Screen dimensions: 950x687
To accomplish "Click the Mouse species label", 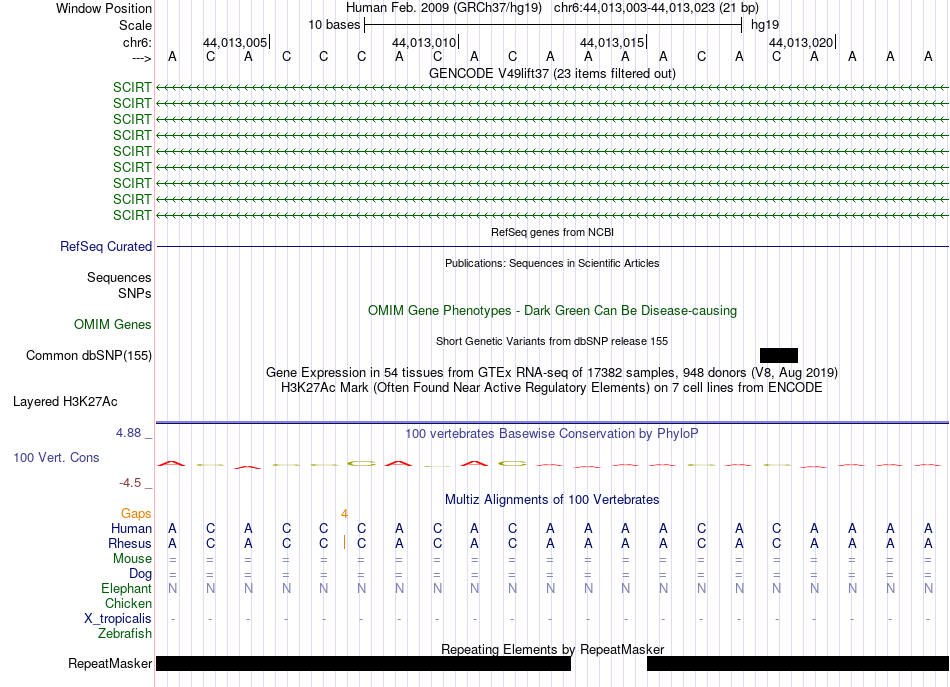I will coord(132,559).
